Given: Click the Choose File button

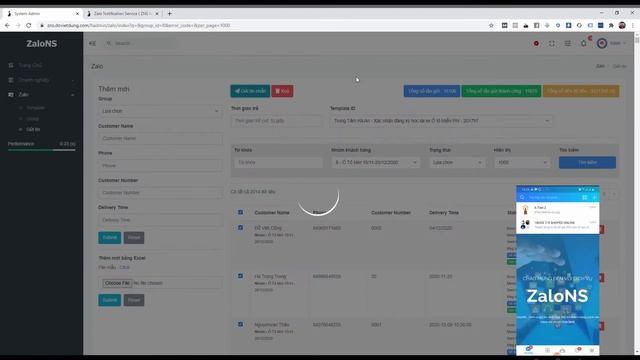Looking at the screenshot, I should [x=117, y=283].
